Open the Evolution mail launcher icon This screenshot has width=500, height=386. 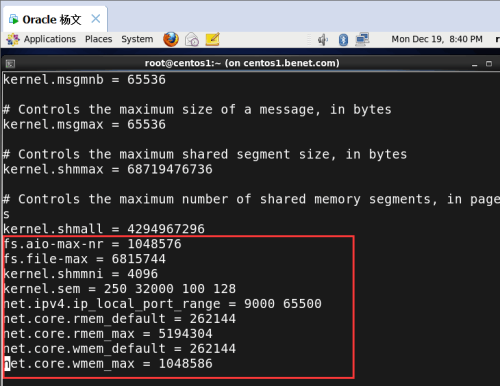pos(192,39)
